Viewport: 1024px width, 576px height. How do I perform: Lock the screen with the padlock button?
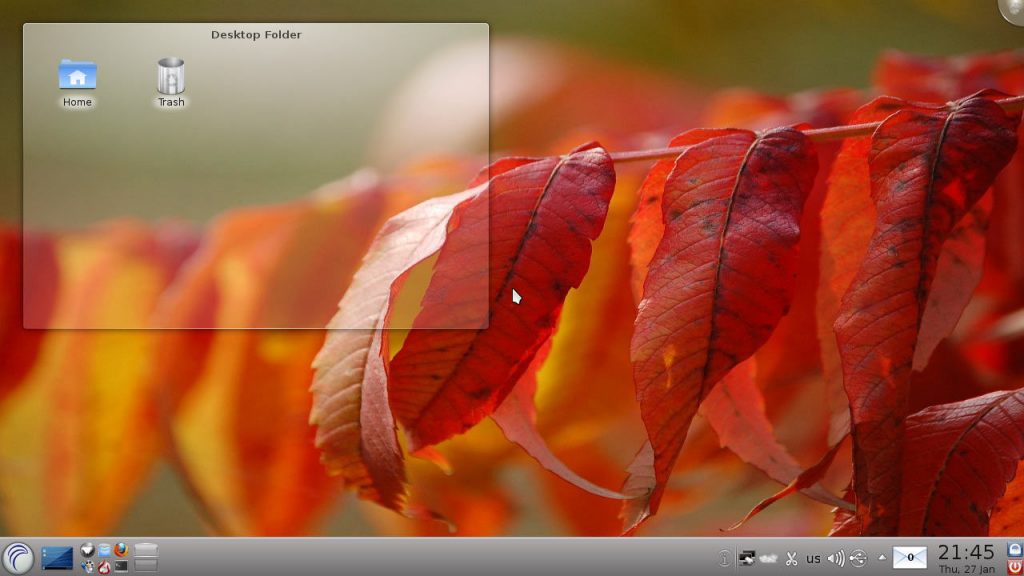coord(1012,550)
